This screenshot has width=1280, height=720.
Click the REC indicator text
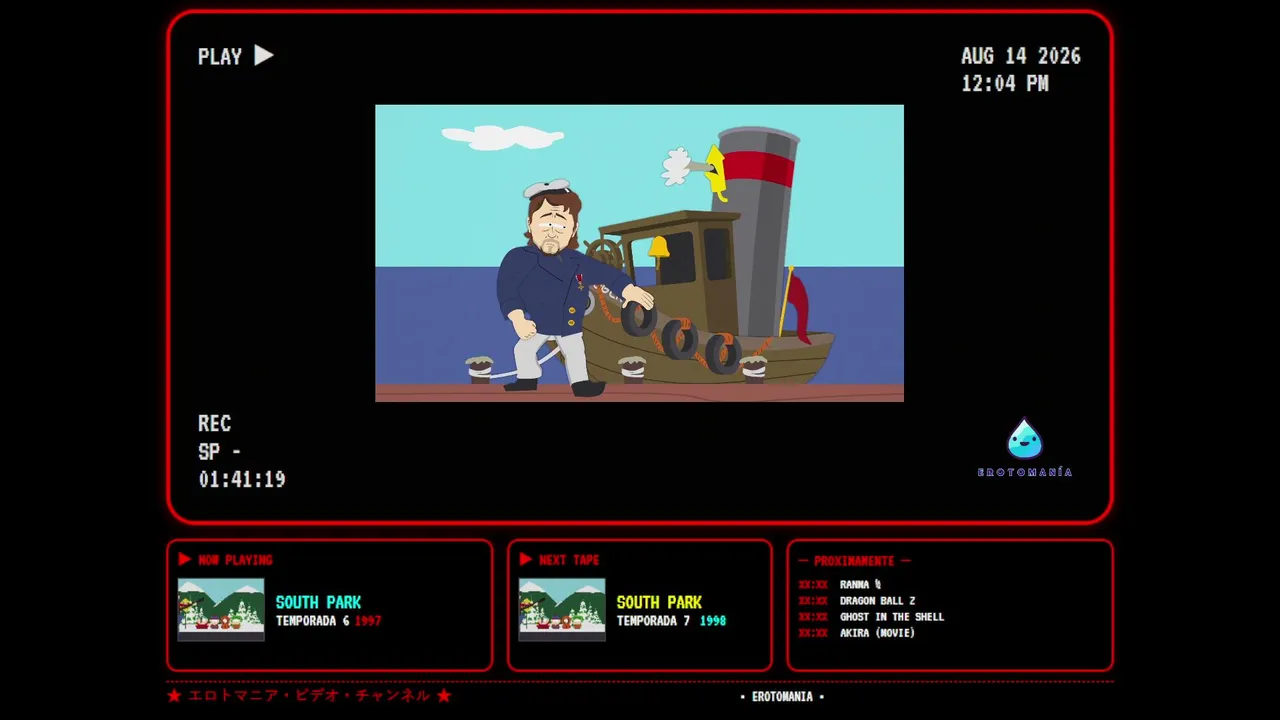click(214, 423)
